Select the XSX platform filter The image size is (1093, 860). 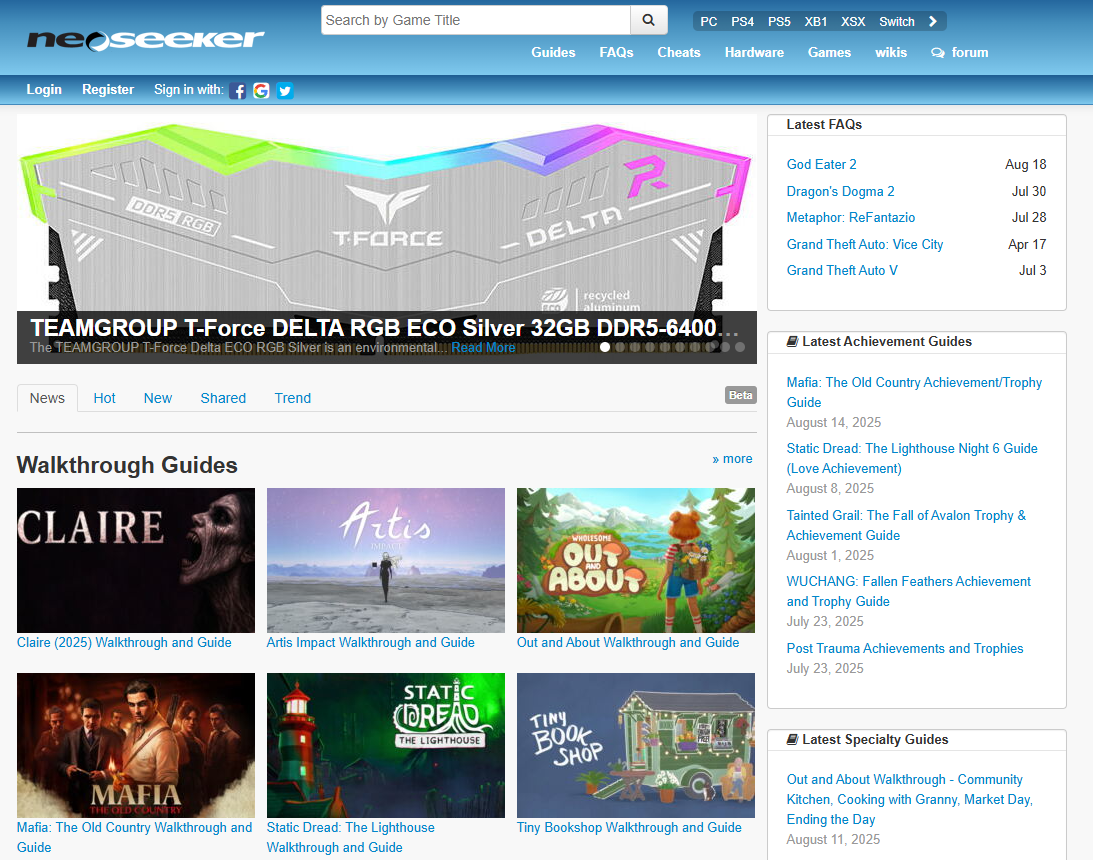pyautogui.click(x=853, y=22)
